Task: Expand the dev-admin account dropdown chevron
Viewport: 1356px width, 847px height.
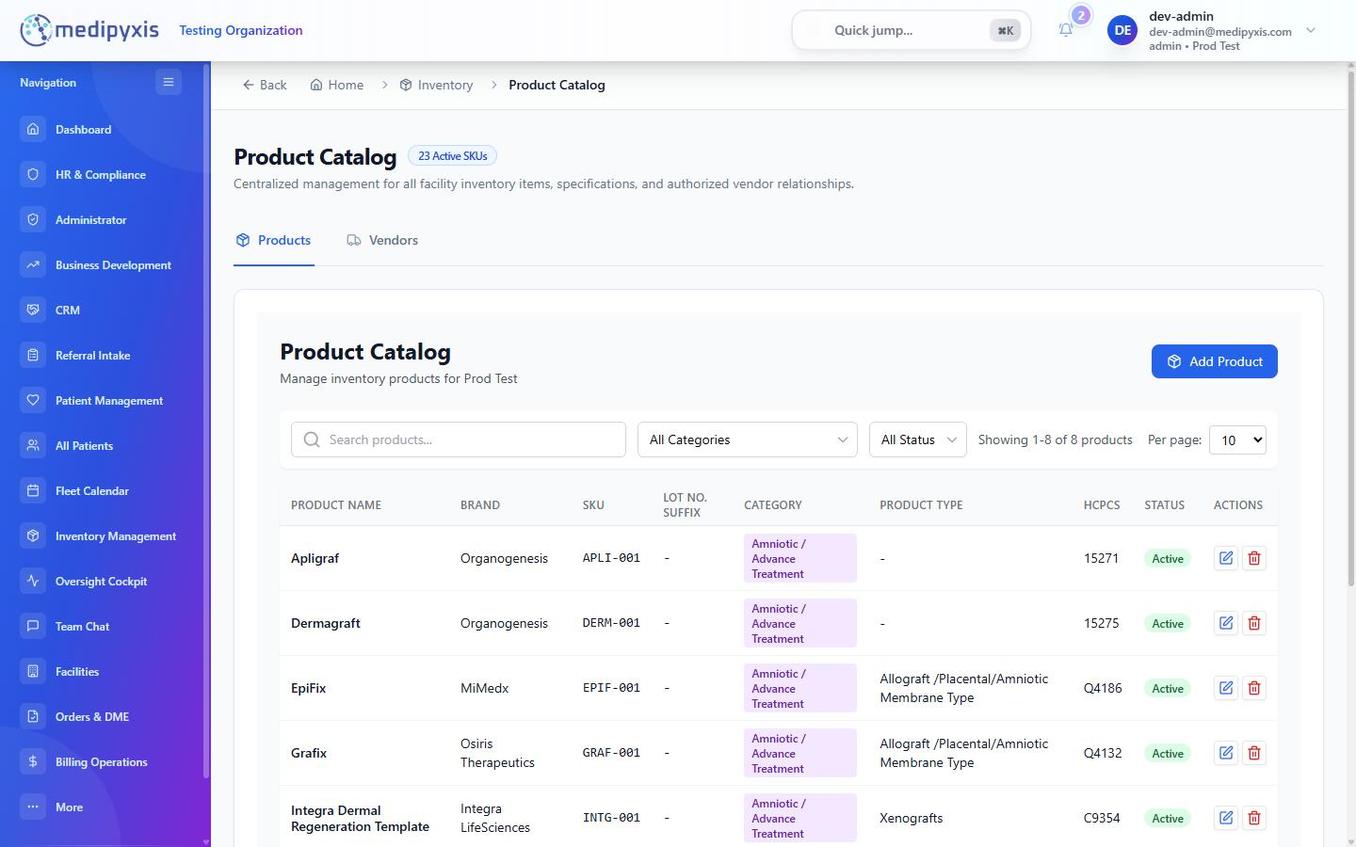Action: pos(1311,30)
